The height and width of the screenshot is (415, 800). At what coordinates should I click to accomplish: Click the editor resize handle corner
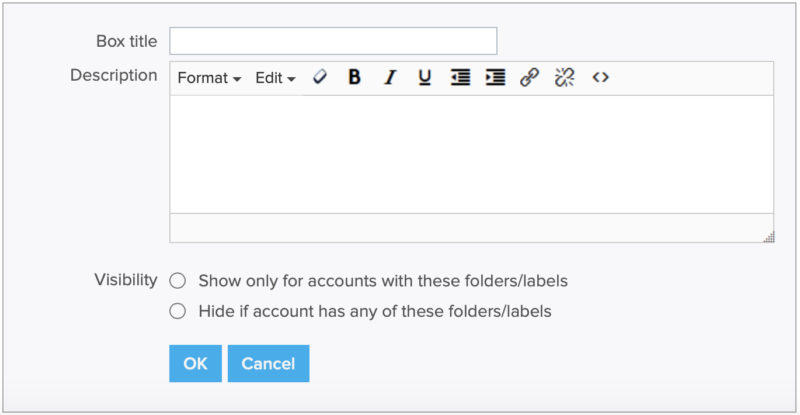coord(768,236)
